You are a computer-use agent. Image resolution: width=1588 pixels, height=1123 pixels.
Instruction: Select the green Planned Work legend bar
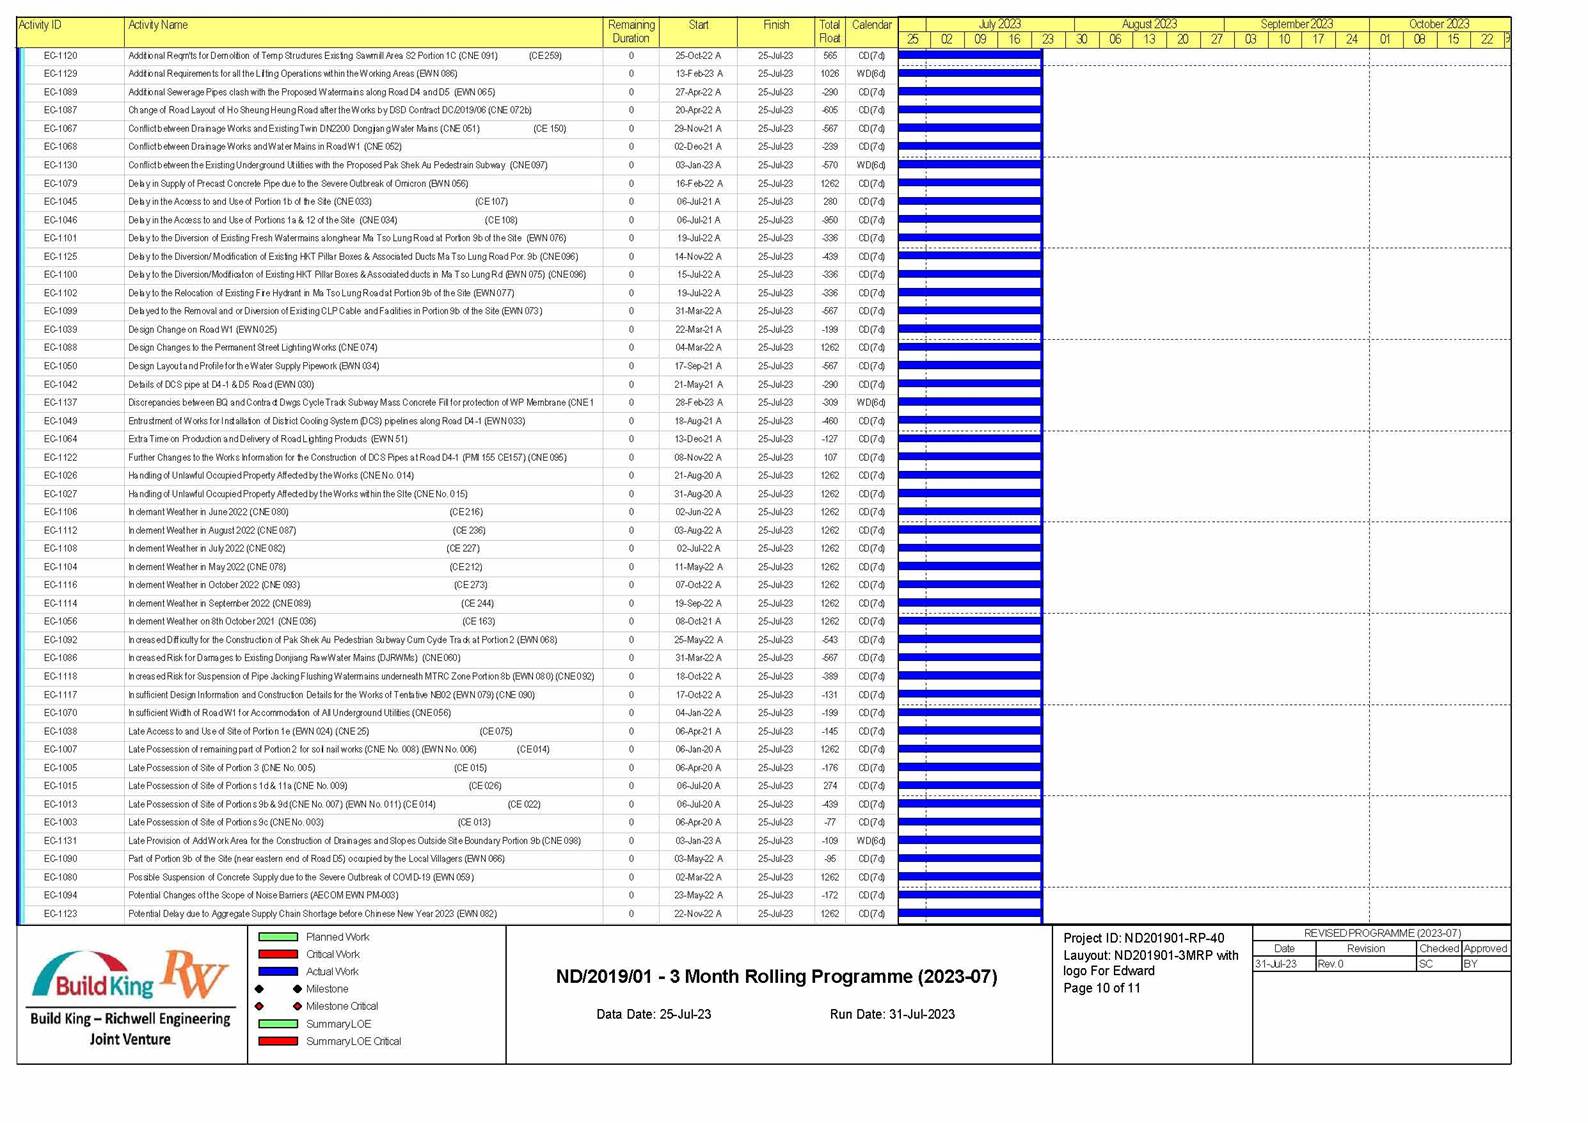[278, 937]
